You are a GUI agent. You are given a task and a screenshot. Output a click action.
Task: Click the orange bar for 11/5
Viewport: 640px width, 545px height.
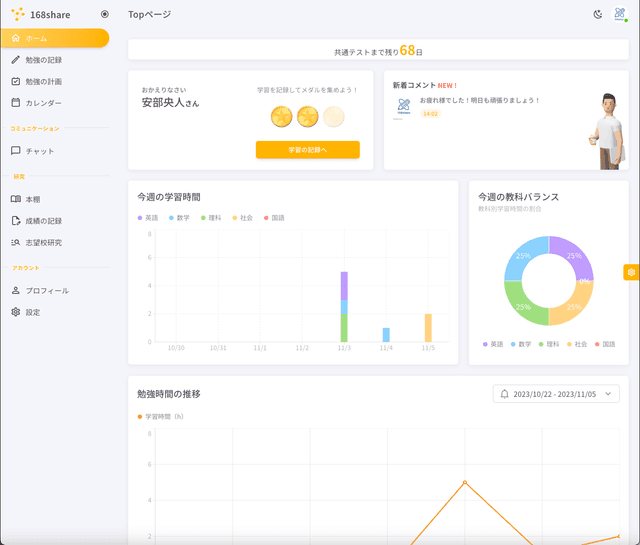(x=428, y=328)
